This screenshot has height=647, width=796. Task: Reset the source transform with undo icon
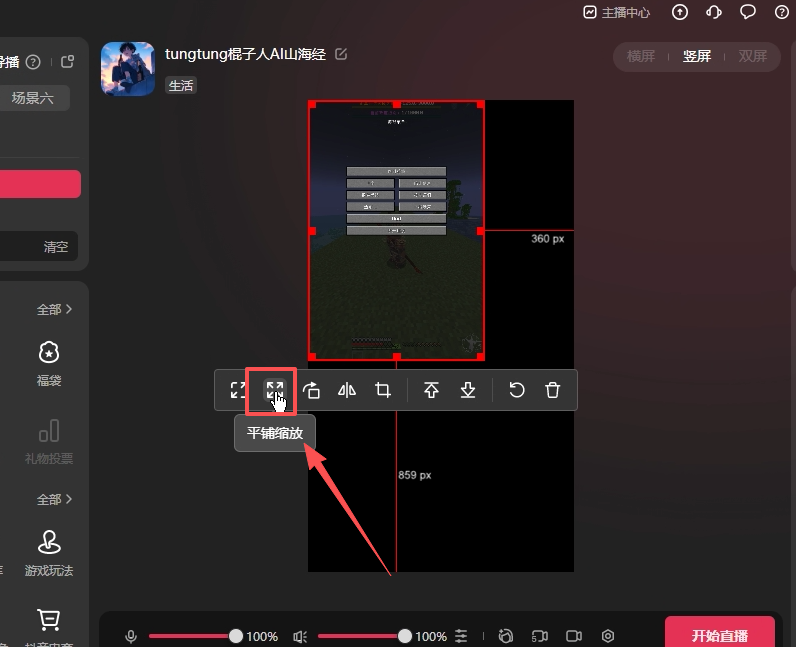click(x=516, y=390)
